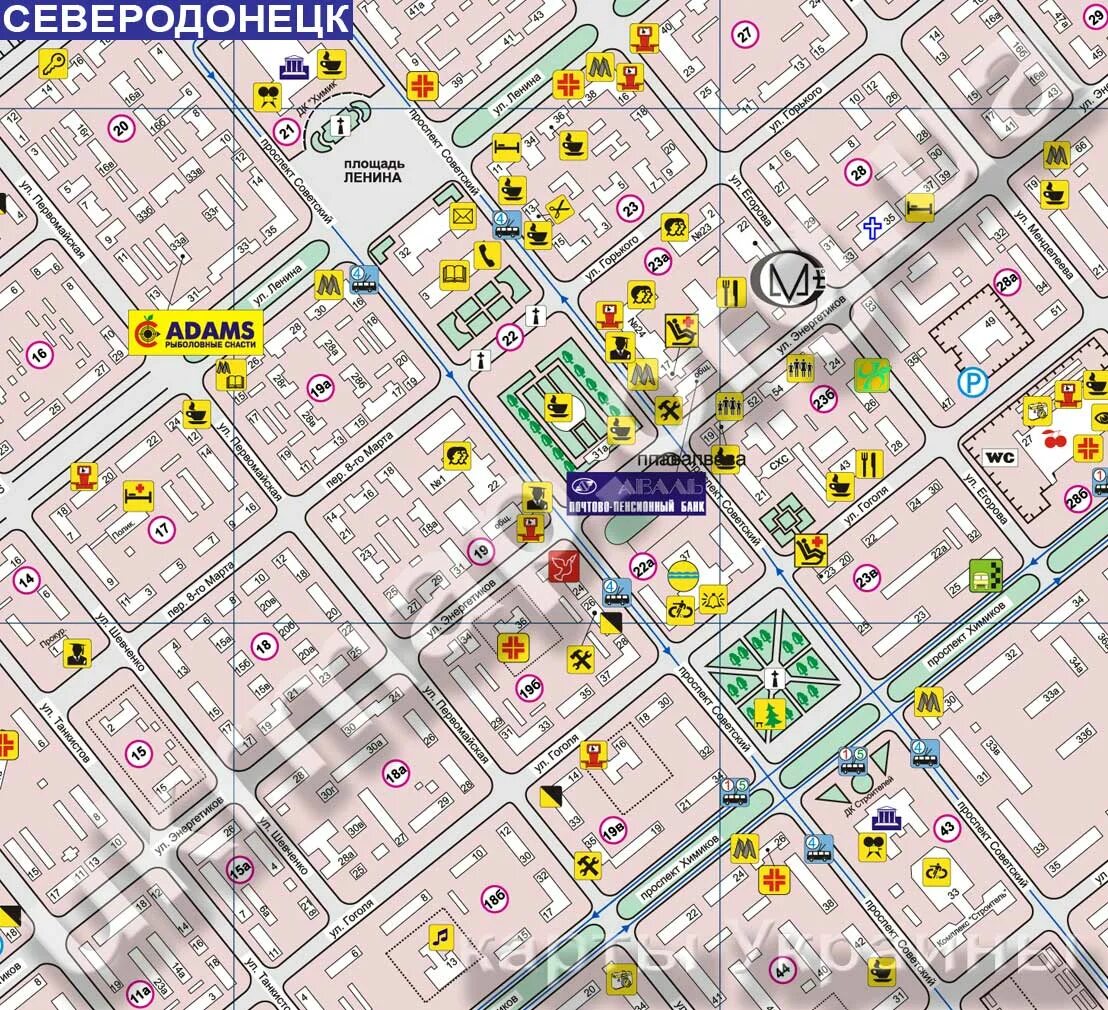The height and width of the screenshot is (1010, 1108).
Task: Click the fork and knife icon on ул. Гоголя
Action: tap(869, 464)
